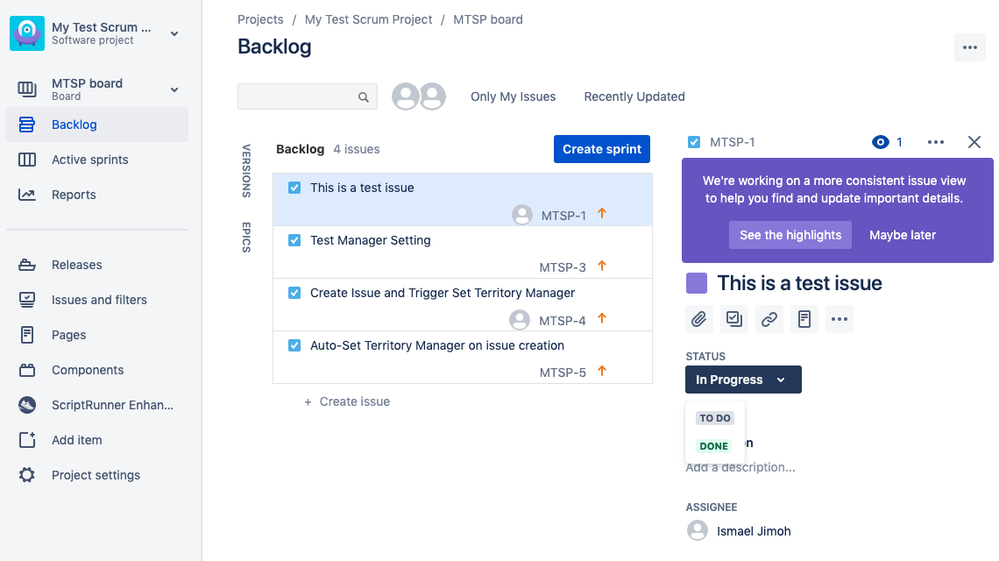Toggle the watch eye icon
999x561 pixels.
click(880, 142)
